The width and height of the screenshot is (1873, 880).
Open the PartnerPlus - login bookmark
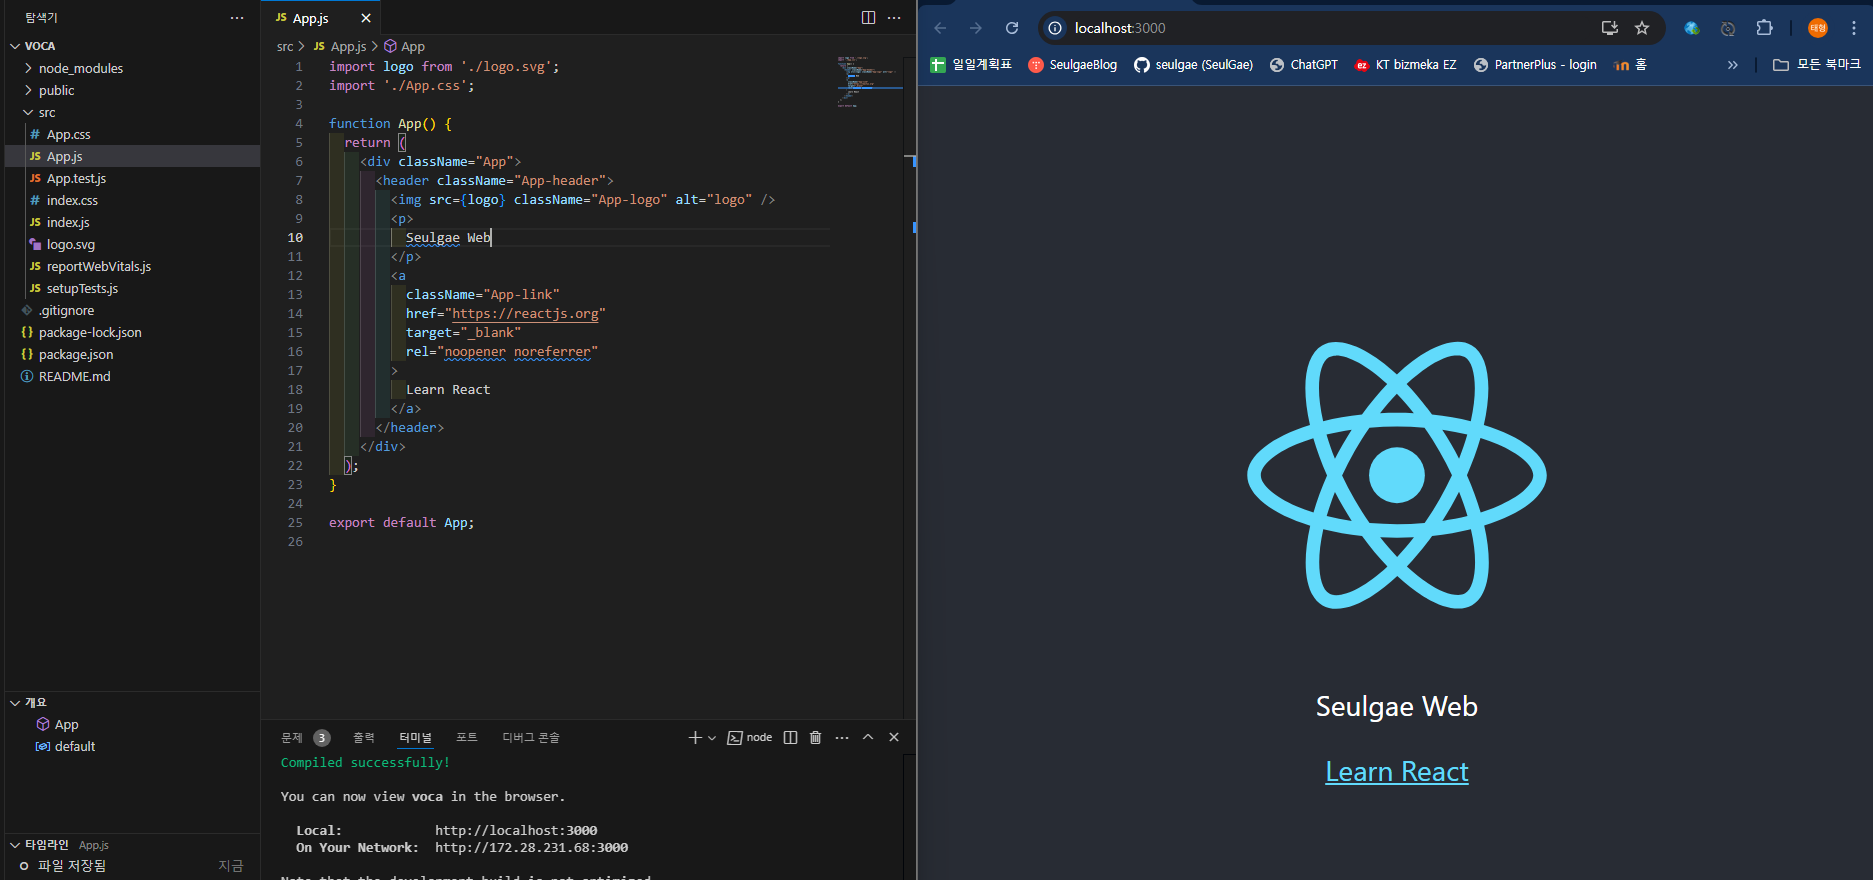[x=1536, y=65]
